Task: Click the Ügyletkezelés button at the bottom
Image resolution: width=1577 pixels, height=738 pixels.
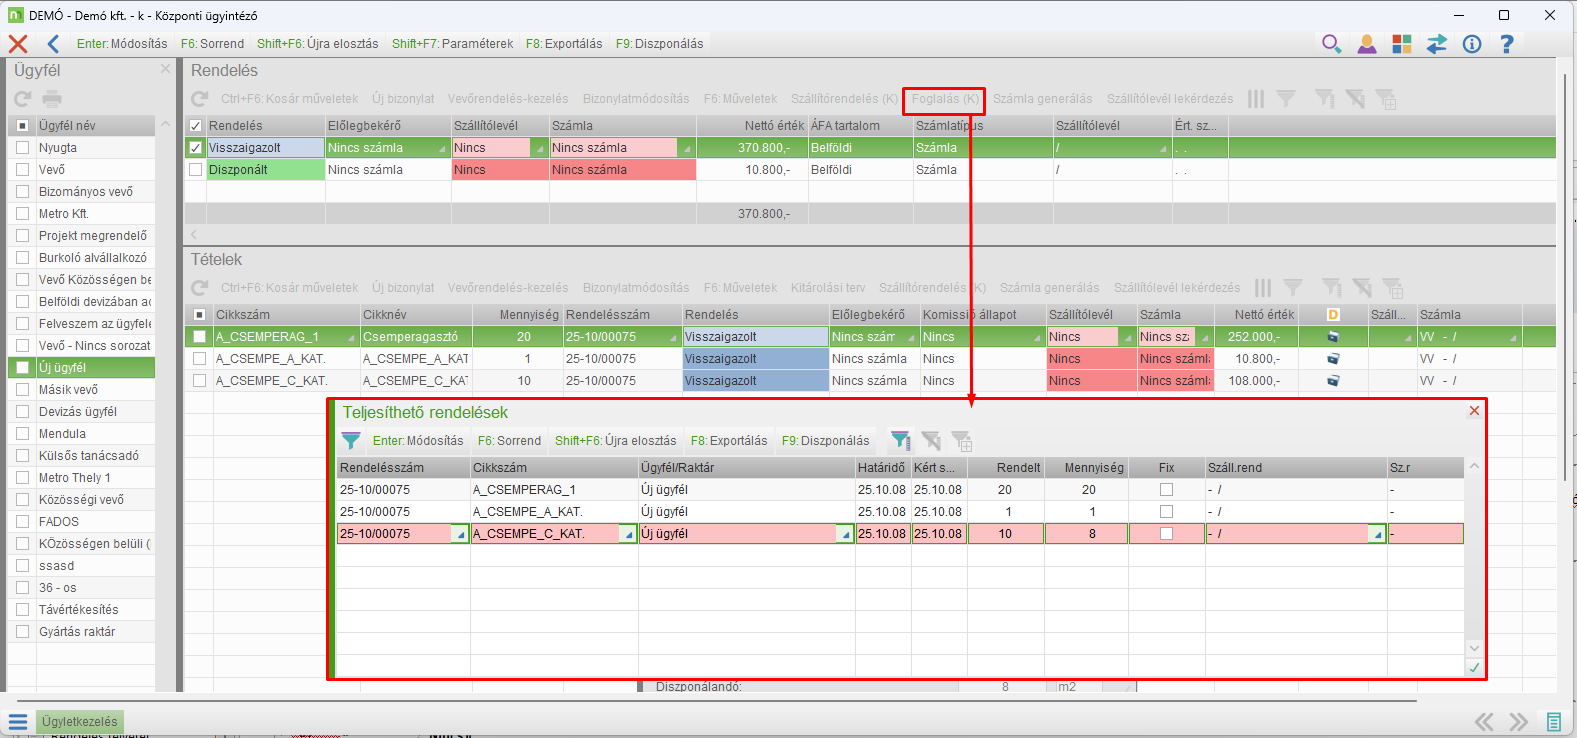Action: [80, 722]
